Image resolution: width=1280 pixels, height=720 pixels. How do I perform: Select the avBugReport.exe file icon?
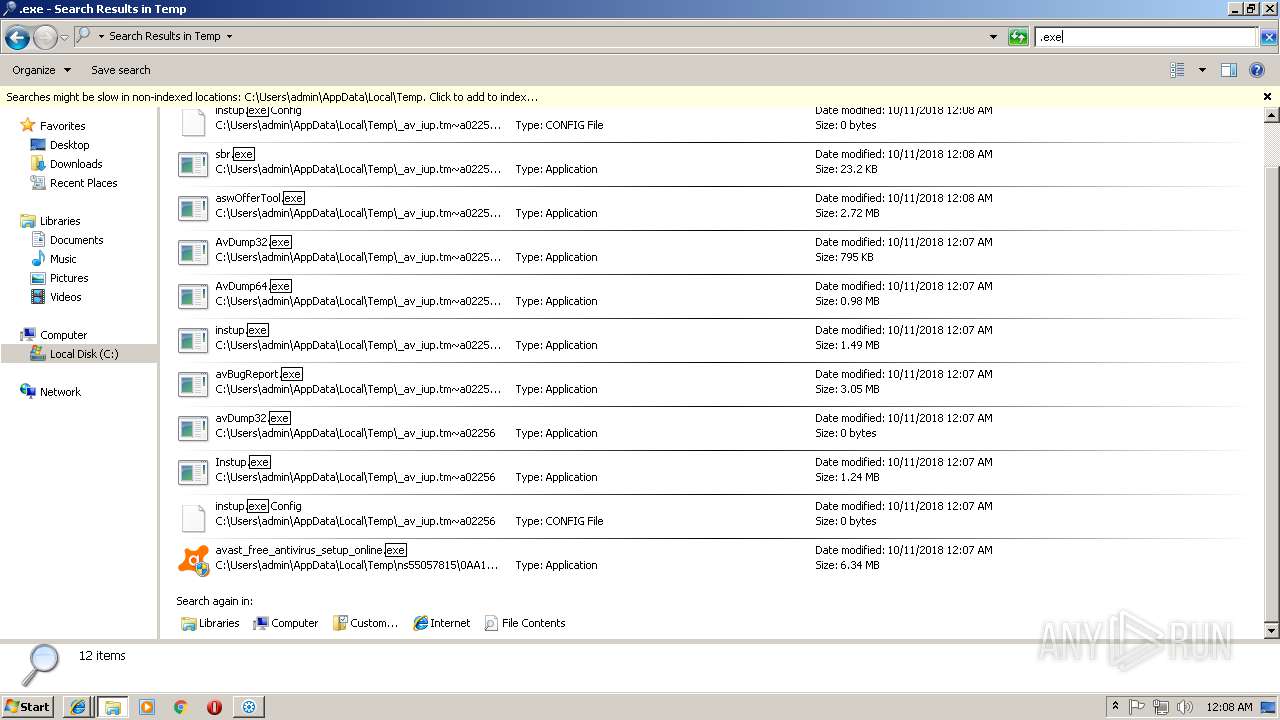[x=193, y=384]
